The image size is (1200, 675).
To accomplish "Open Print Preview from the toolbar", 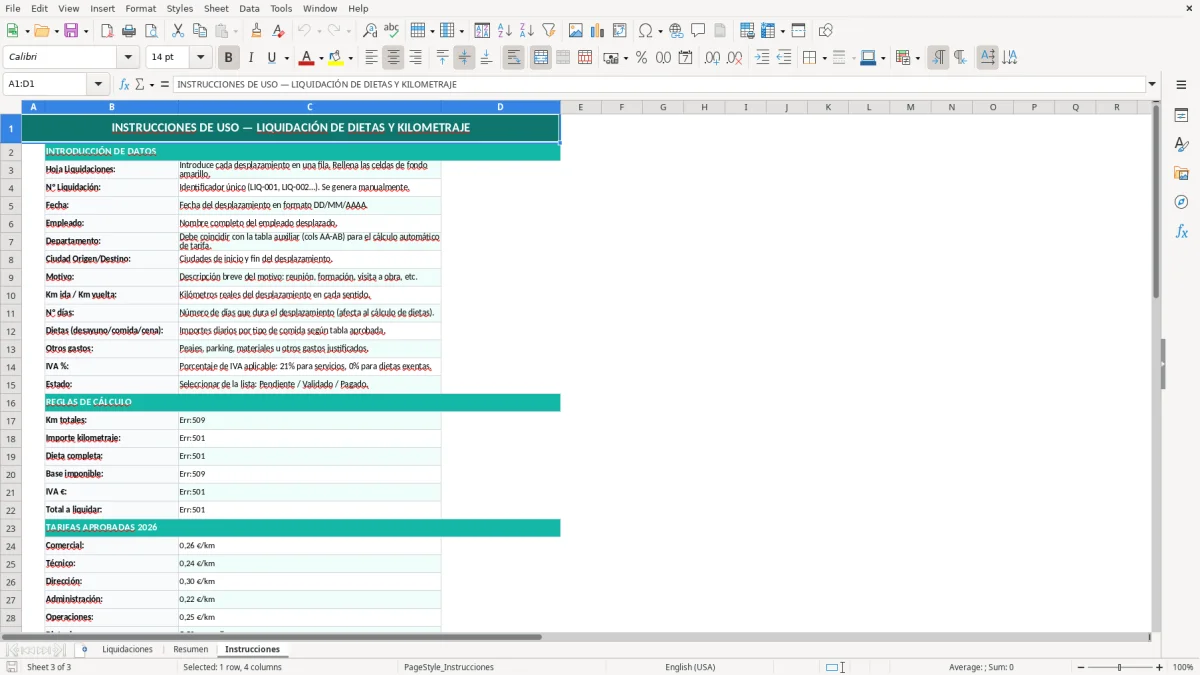I will click(x=150, y=31).
